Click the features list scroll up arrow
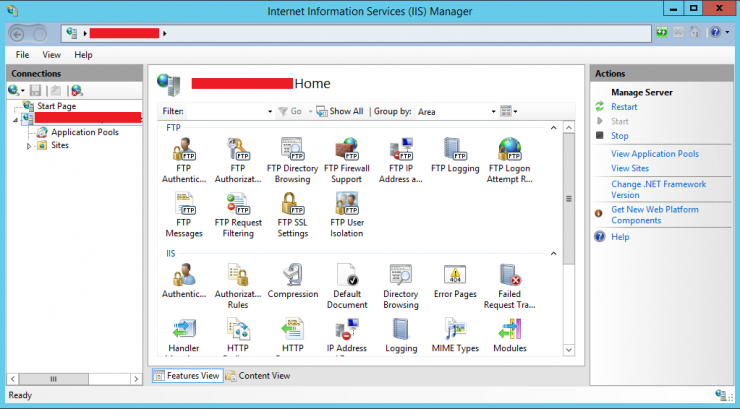Screen dimensions: 740x409 click(x=569, y=128)
